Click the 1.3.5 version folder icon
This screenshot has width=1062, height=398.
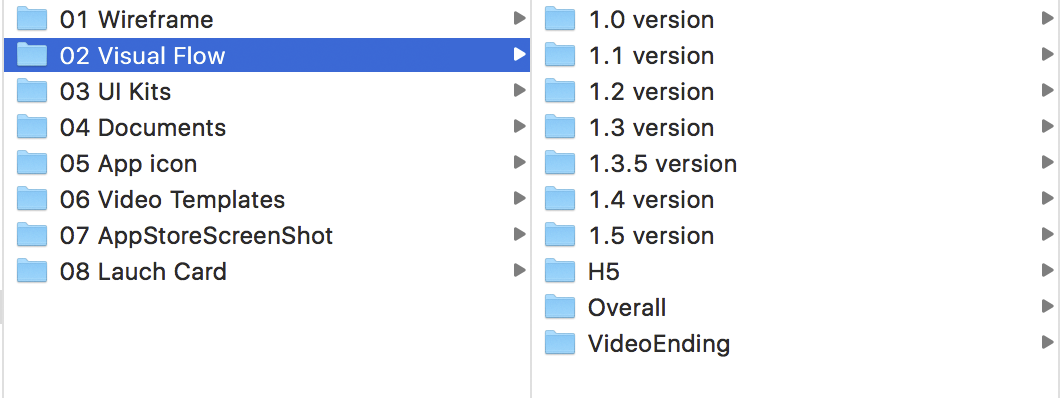(559, 163)
